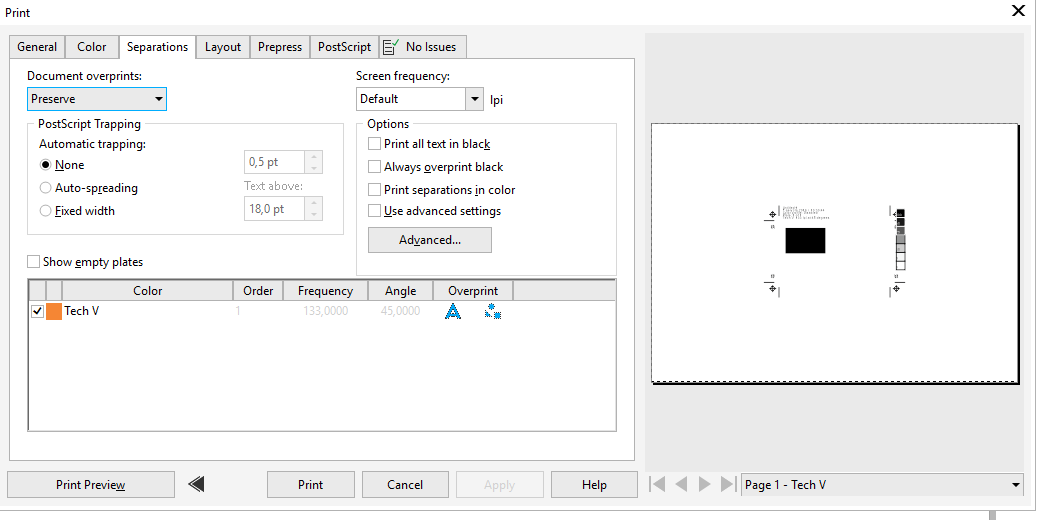
Task: Expand the Screen frequency dropdown
Action: (474, 99)
